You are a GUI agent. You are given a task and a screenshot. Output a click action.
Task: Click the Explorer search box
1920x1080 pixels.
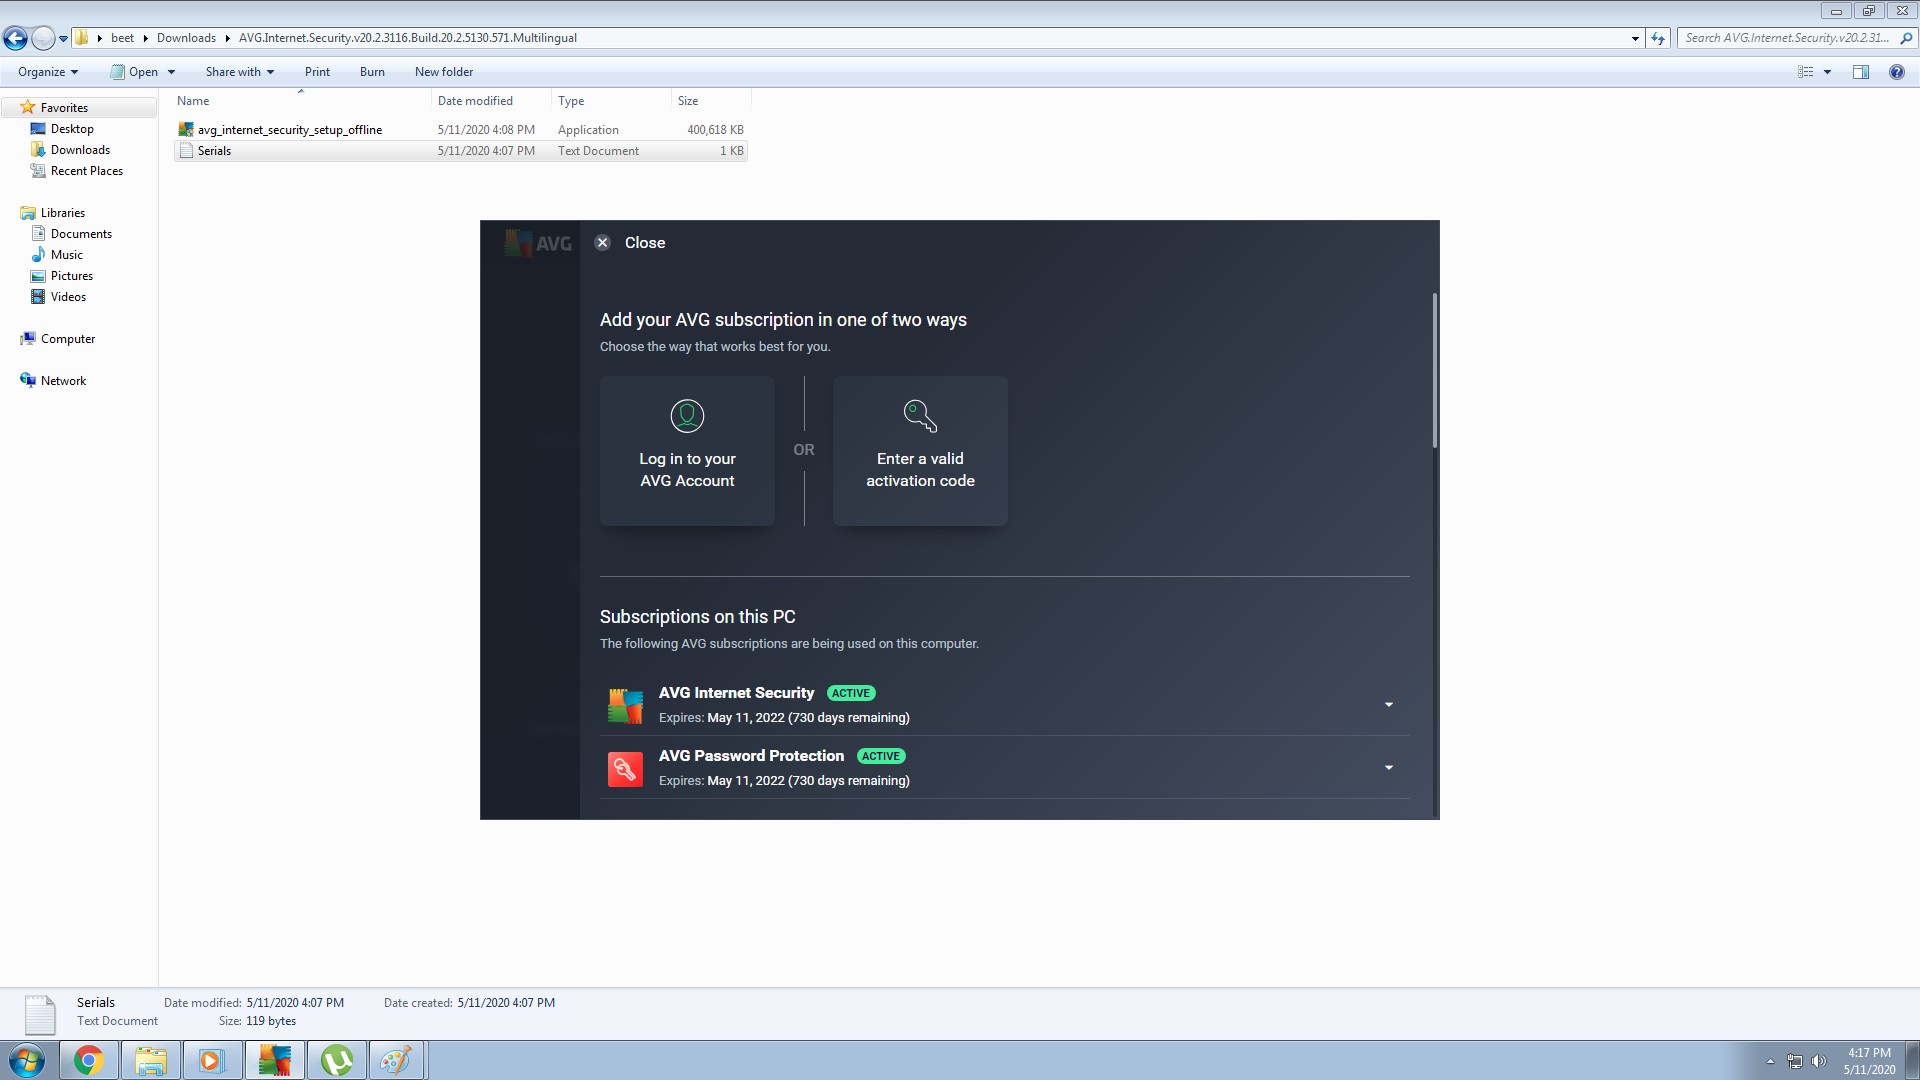pyautogui.click(x=1787, y=38)
